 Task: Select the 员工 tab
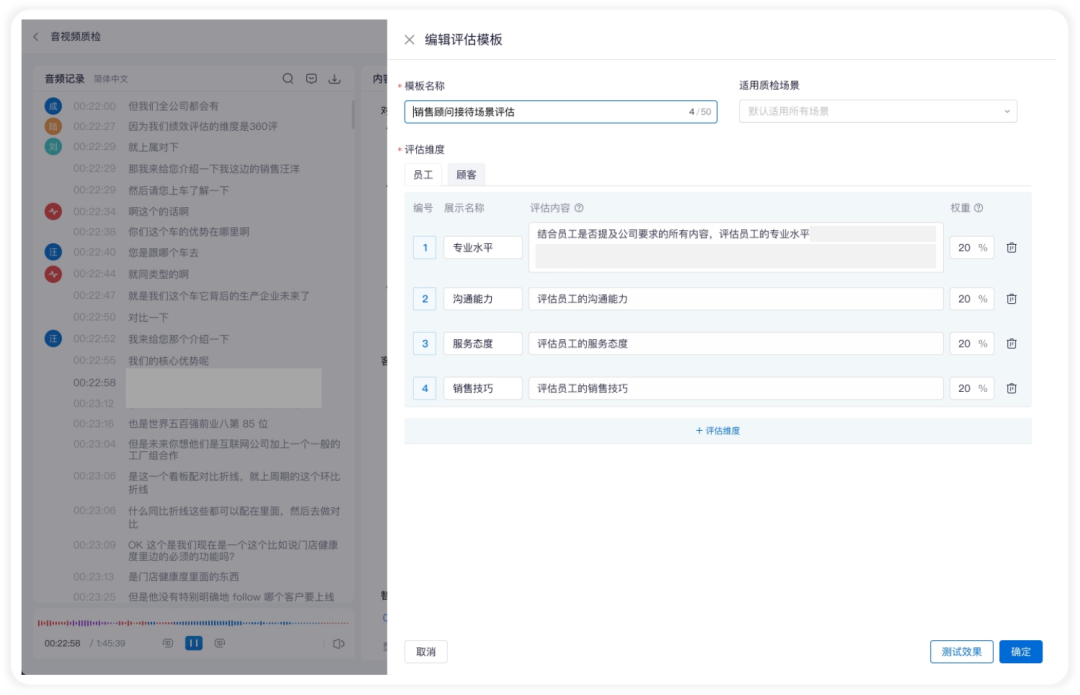423,175
